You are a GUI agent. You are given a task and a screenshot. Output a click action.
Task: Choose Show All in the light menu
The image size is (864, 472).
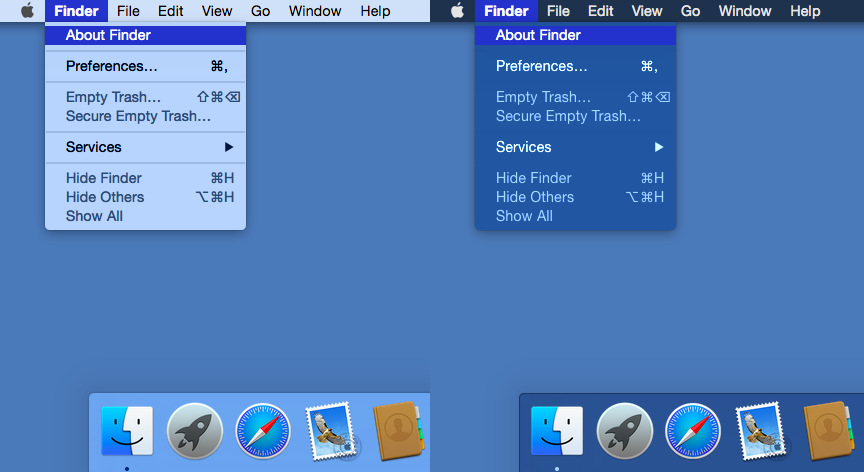pyautogui.click(x=145, y=216)
